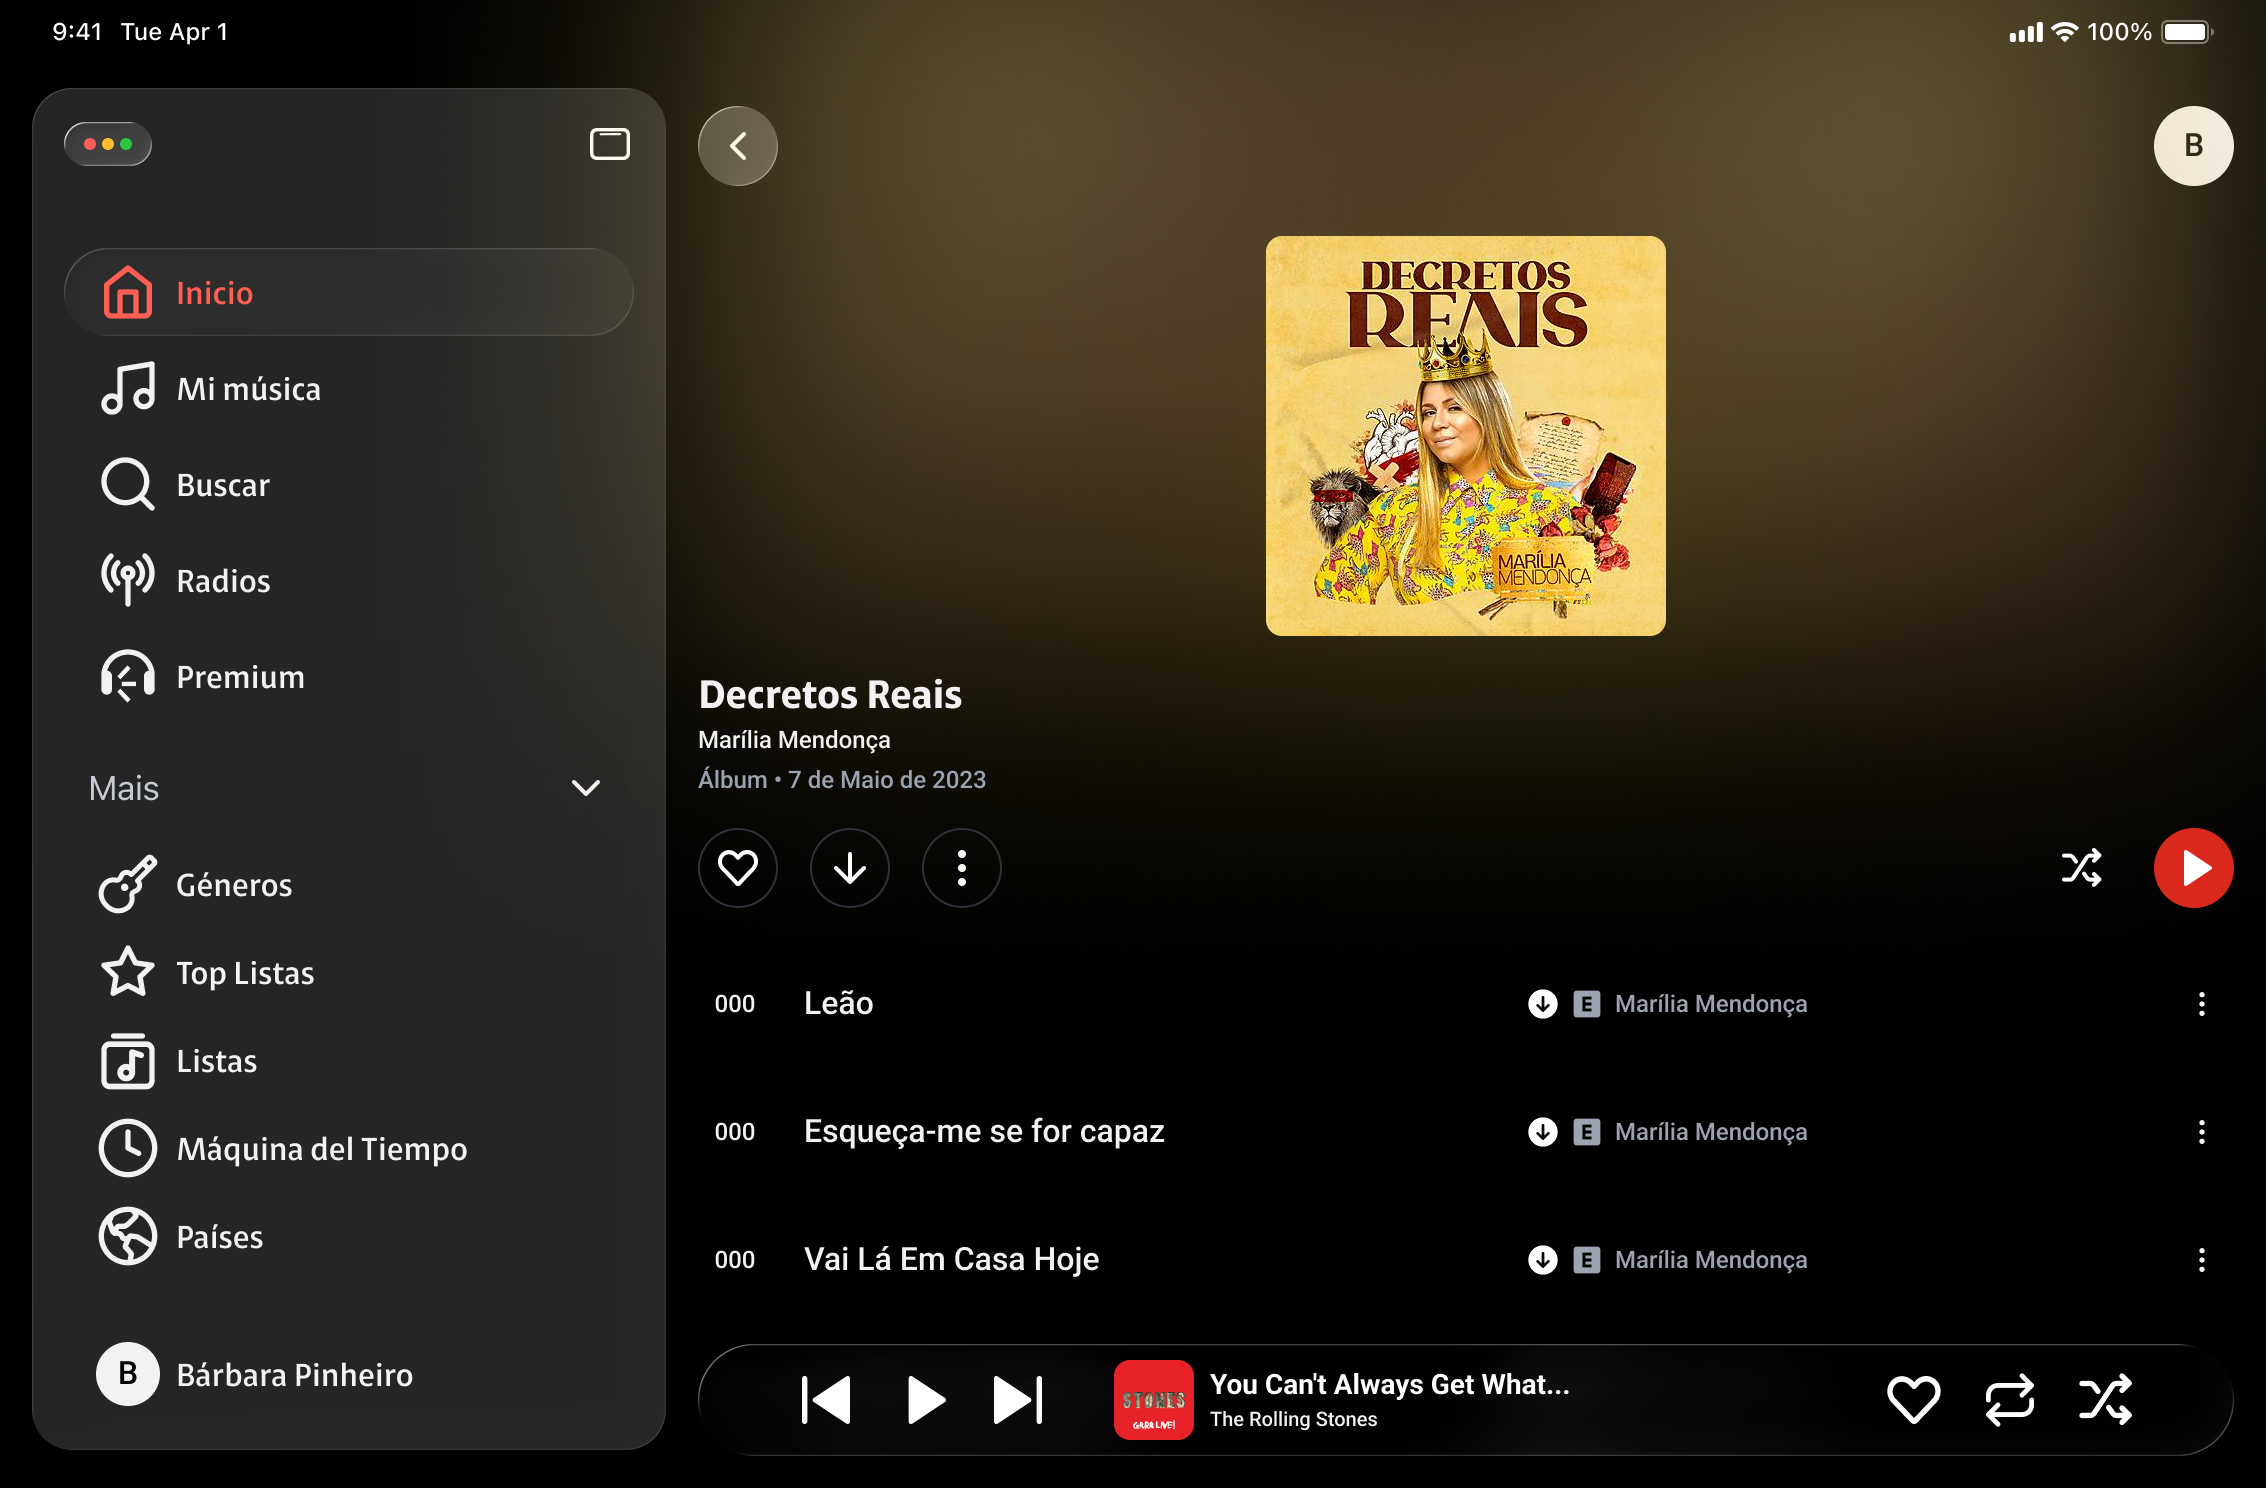Open Marília Mendonça link on Leão row

coord(1711,1003)
